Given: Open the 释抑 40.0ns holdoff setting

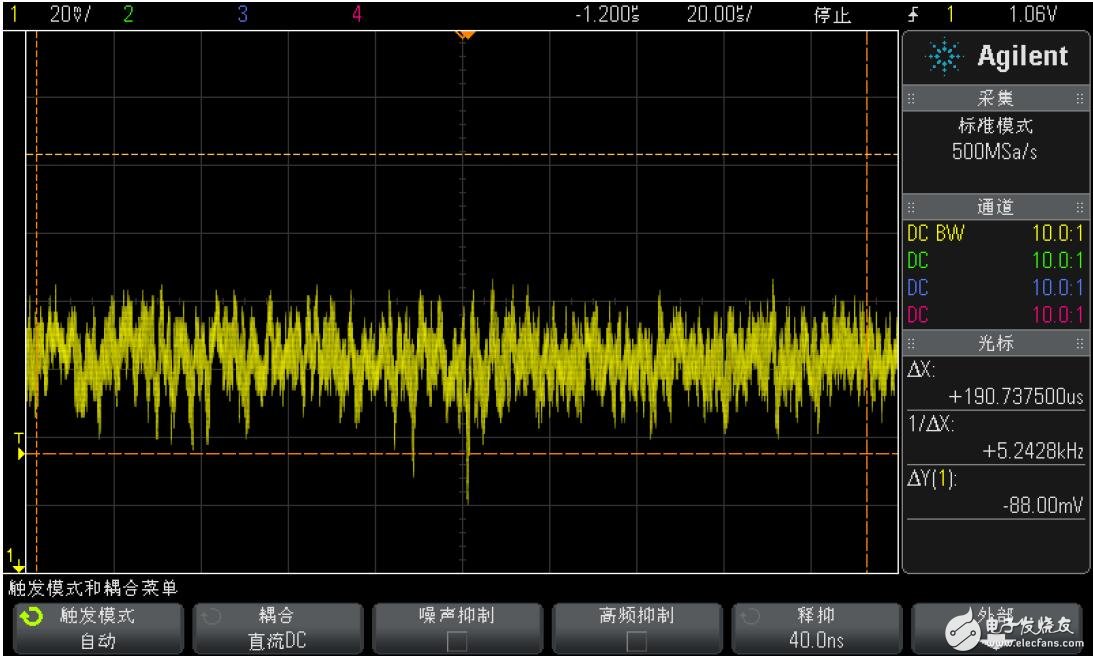Looking at the screenshot, I should [816, 628].
